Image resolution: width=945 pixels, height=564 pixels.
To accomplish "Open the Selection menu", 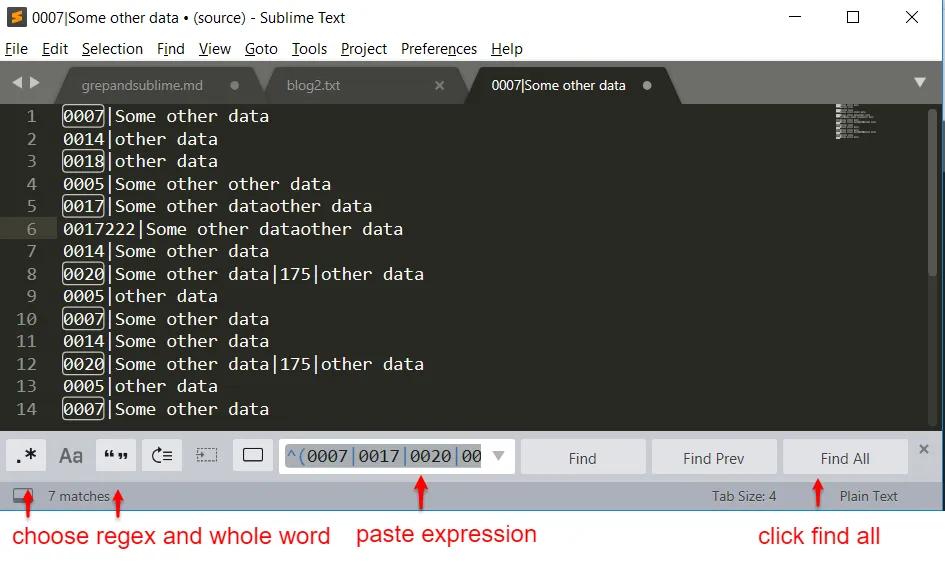I will [112, 49].
